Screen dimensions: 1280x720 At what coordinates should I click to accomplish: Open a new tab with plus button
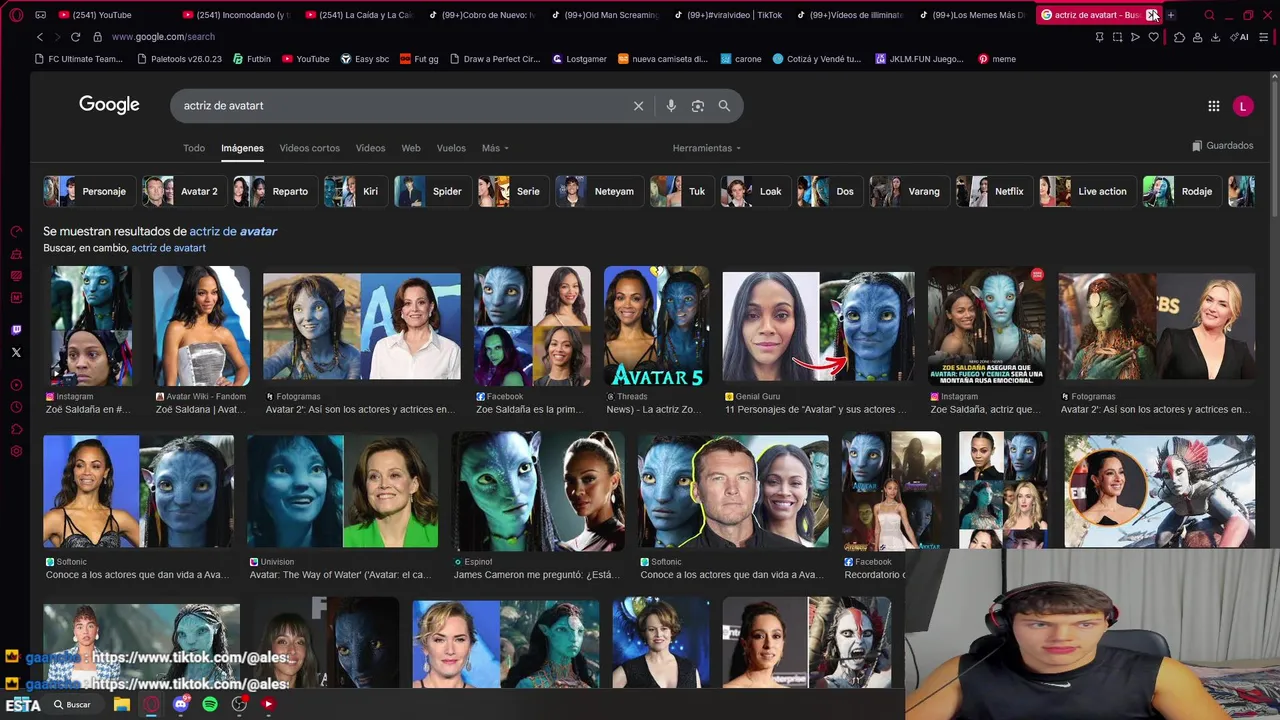pos(1171,15)
